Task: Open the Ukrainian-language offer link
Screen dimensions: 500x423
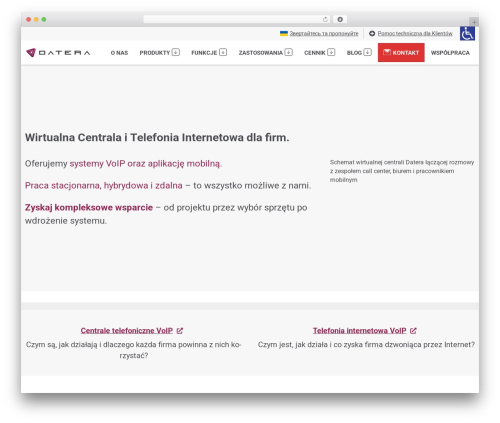Action: click(x=324, y=33)
